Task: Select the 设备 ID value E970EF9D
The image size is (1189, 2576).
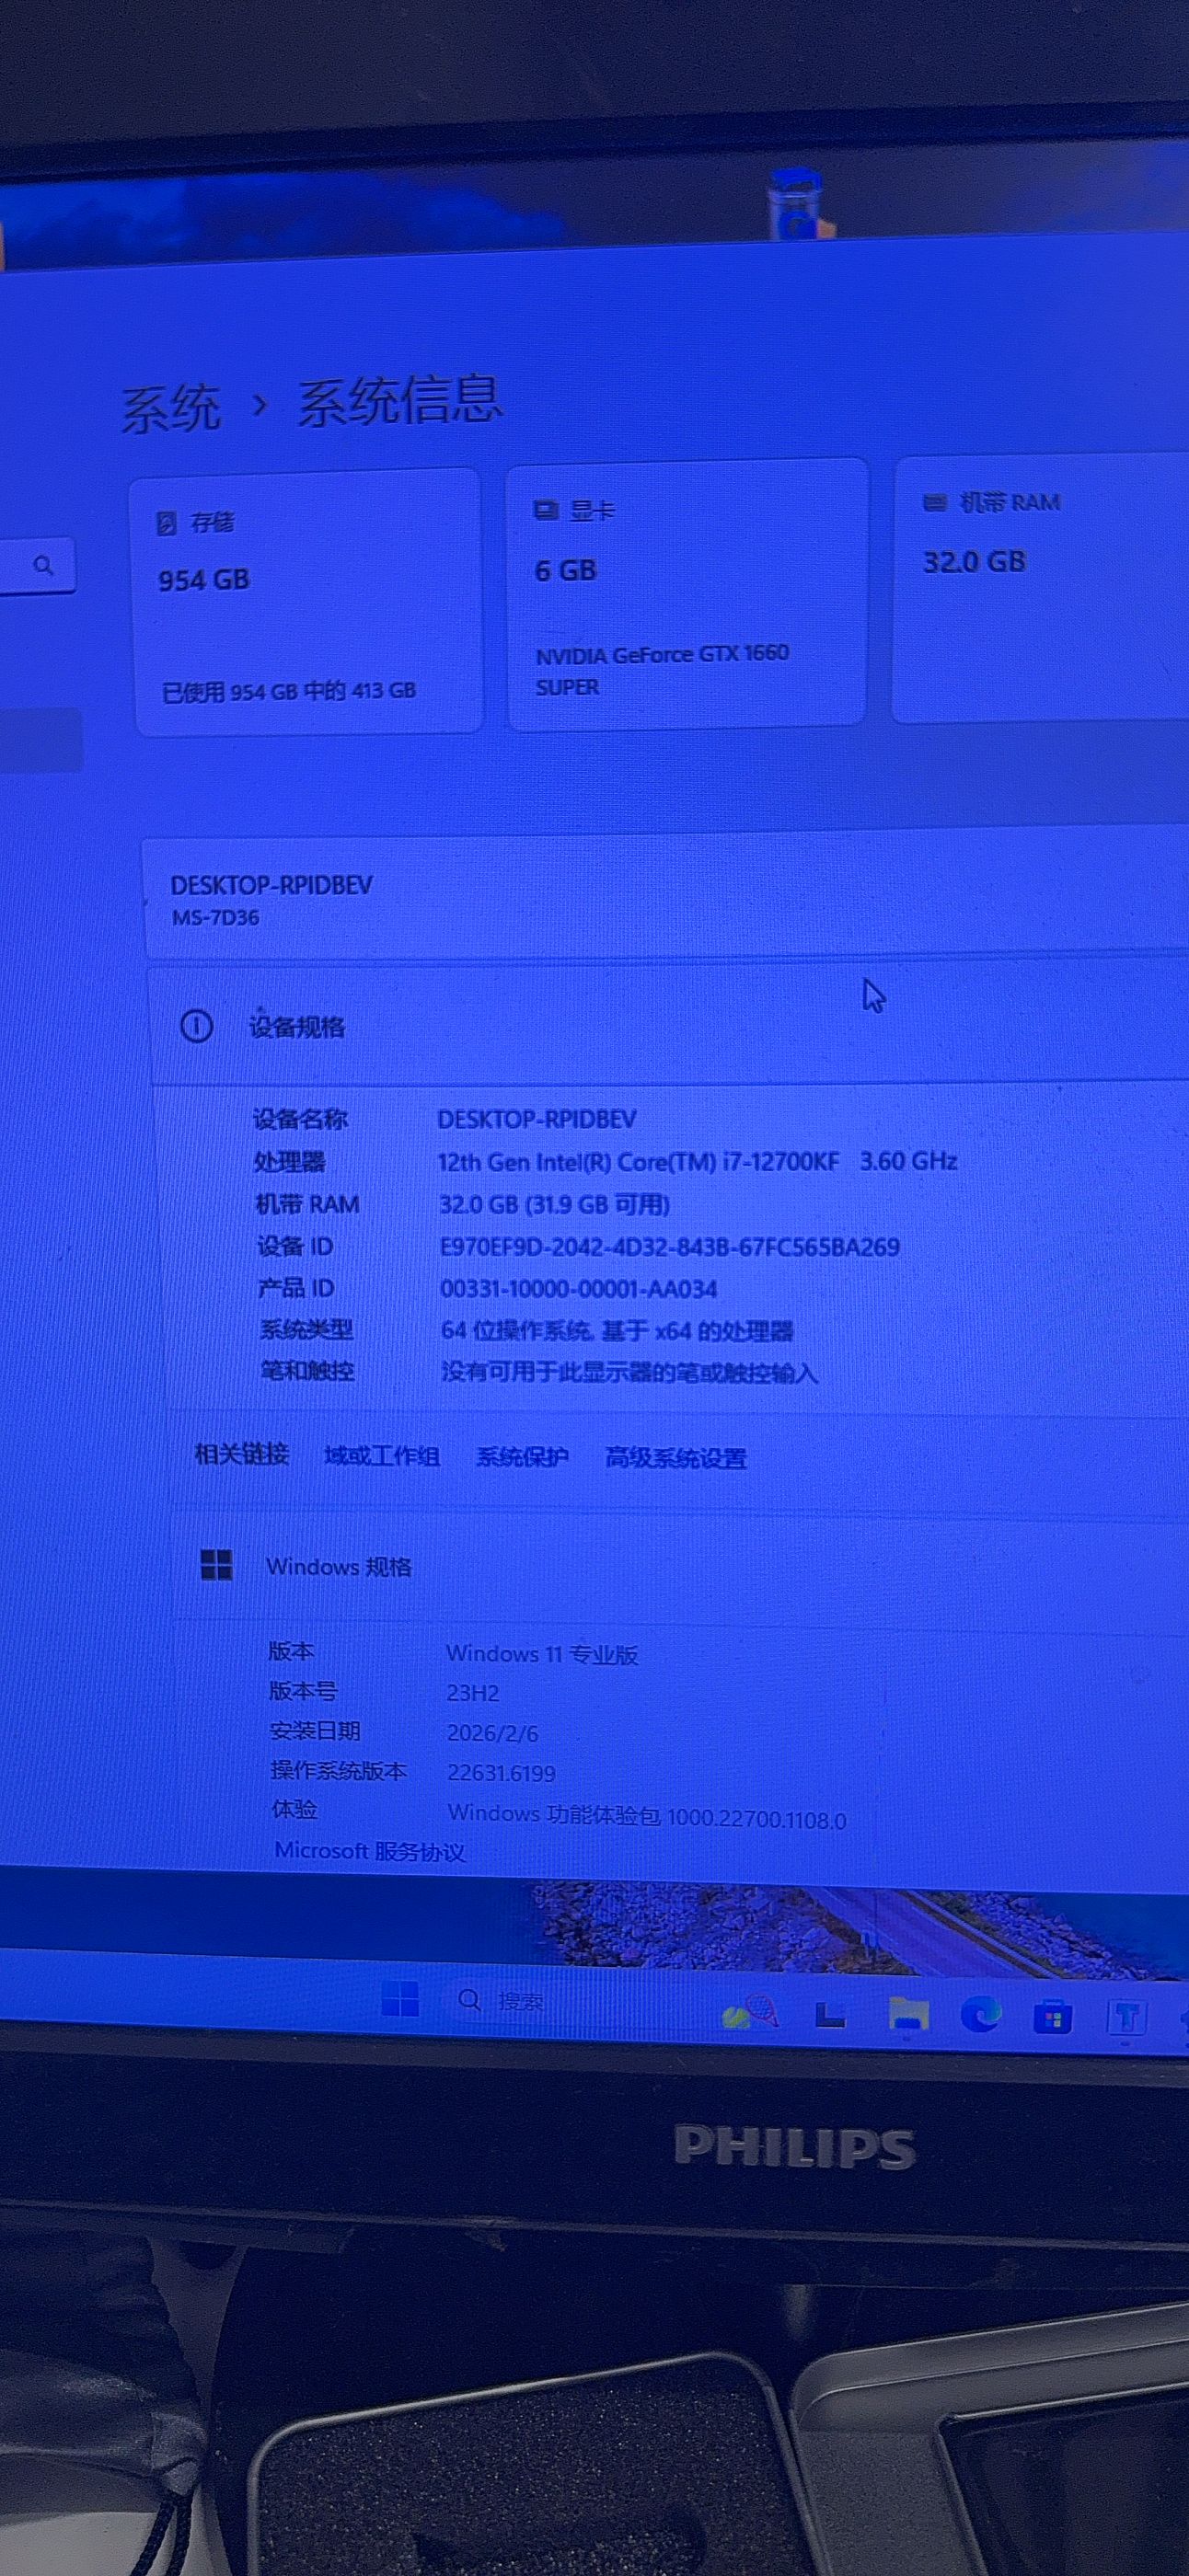Action: pos(670,1247)
